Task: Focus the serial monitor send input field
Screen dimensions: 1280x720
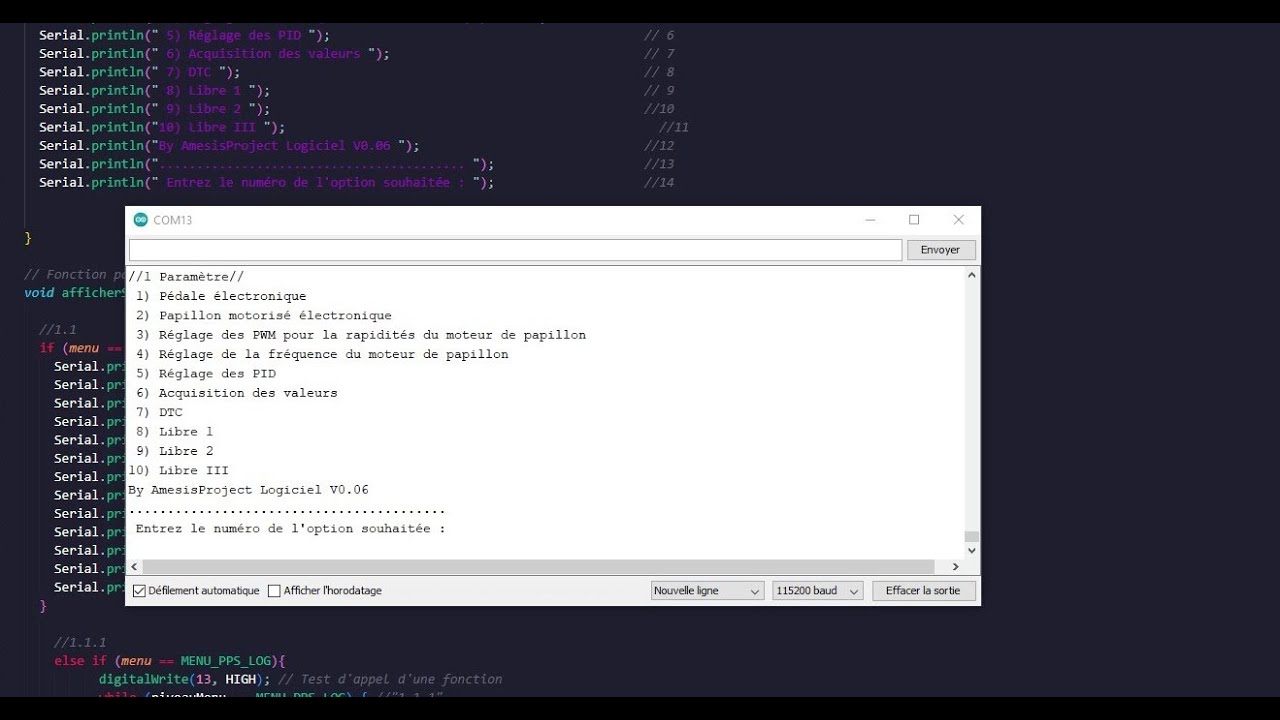Action: 515,250
